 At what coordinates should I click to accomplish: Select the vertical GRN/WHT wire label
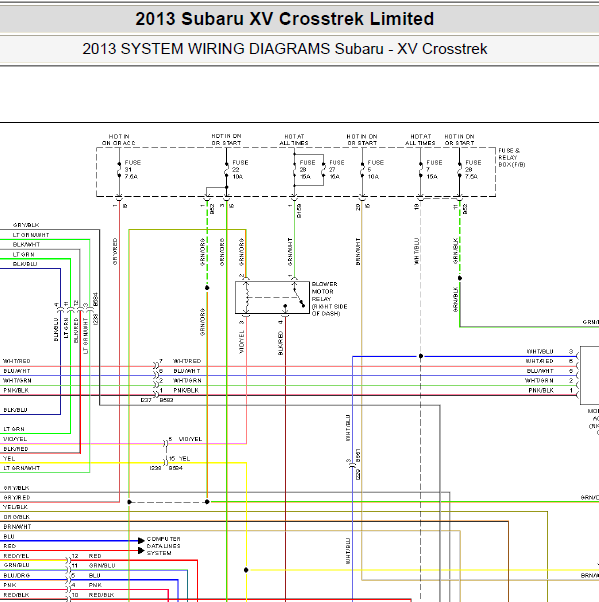(x=290, y=252)
